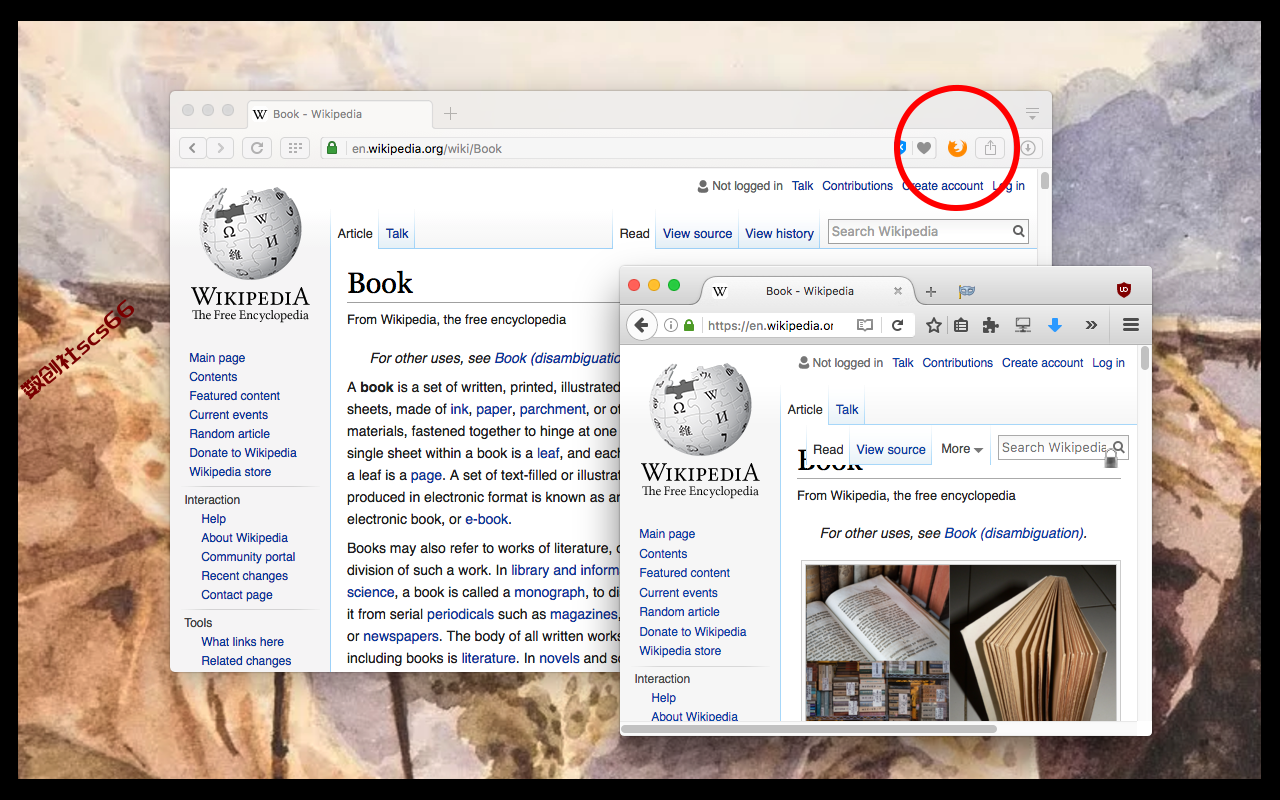The width and height of the screenshot is (1280, 800).
Task: Click the Firefox back arrow button
Action: 641,325
